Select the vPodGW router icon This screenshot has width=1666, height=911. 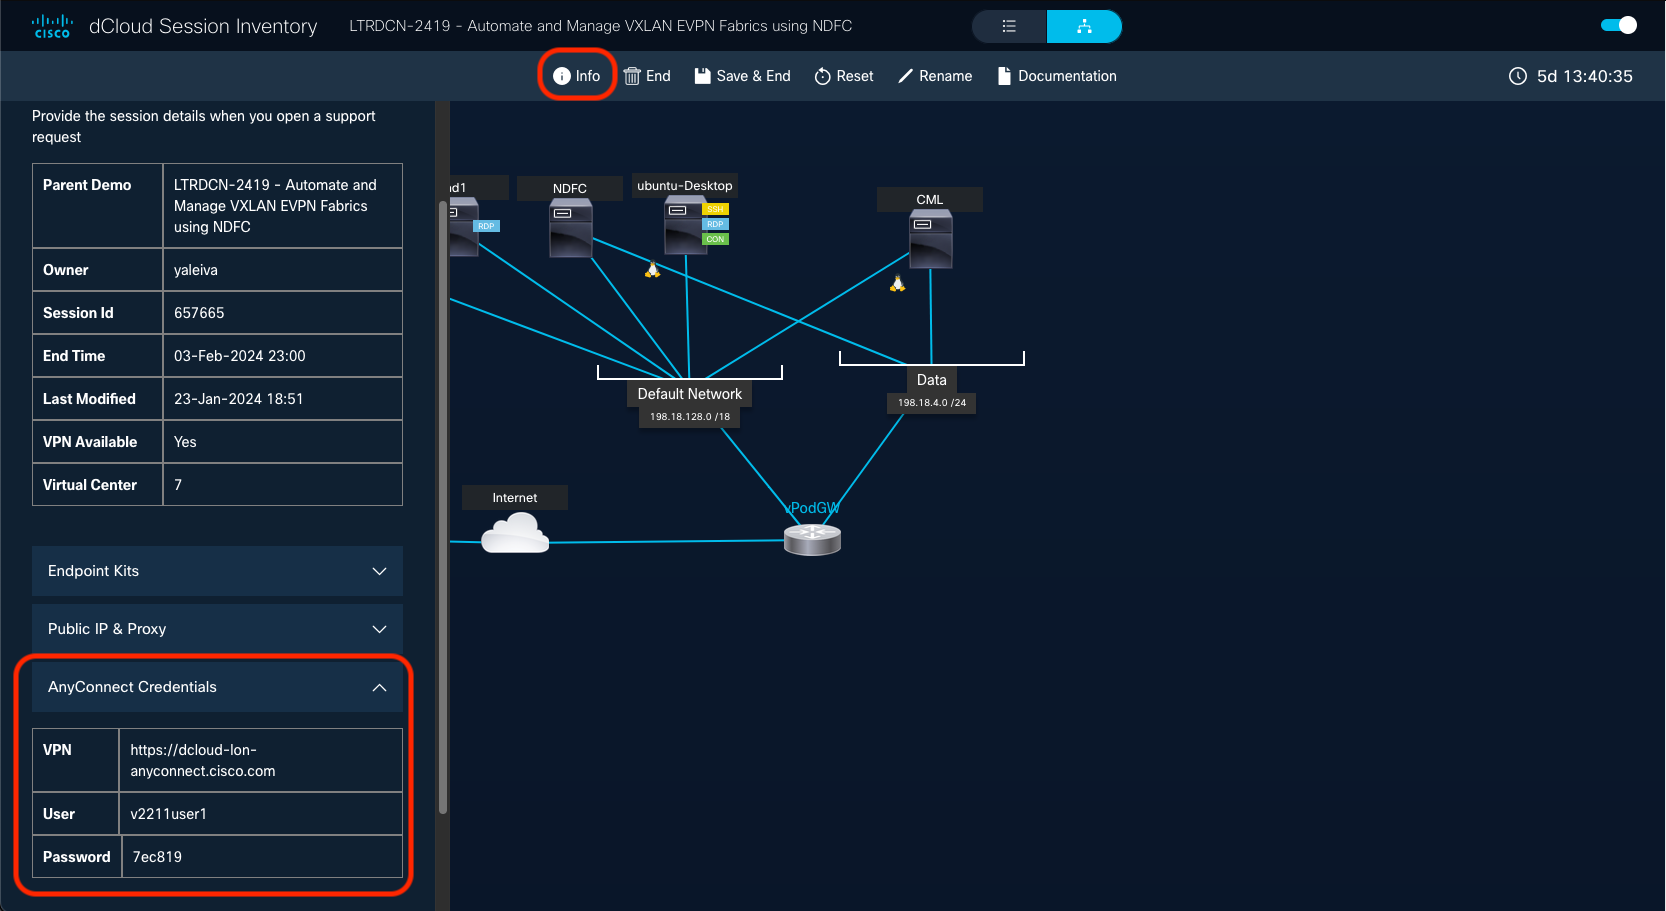pyautogui.click(x=812, y=540)
